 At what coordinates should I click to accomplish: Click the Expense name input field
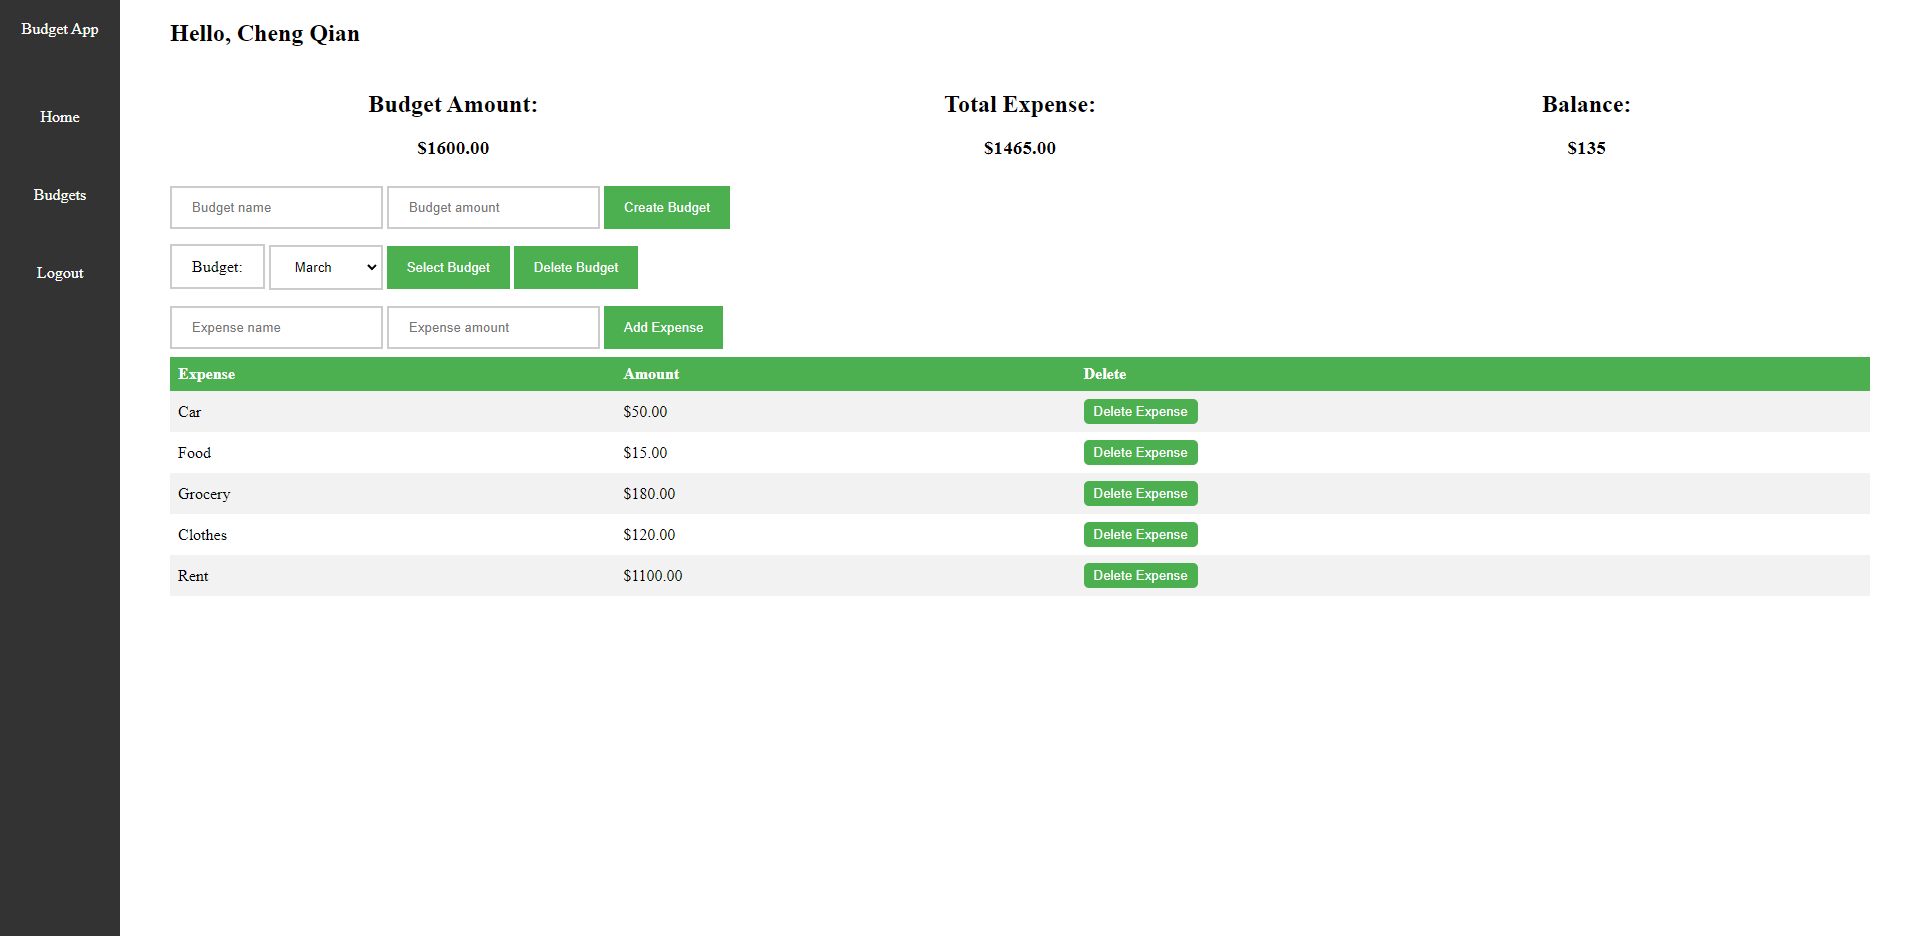[x=276, y=327]
